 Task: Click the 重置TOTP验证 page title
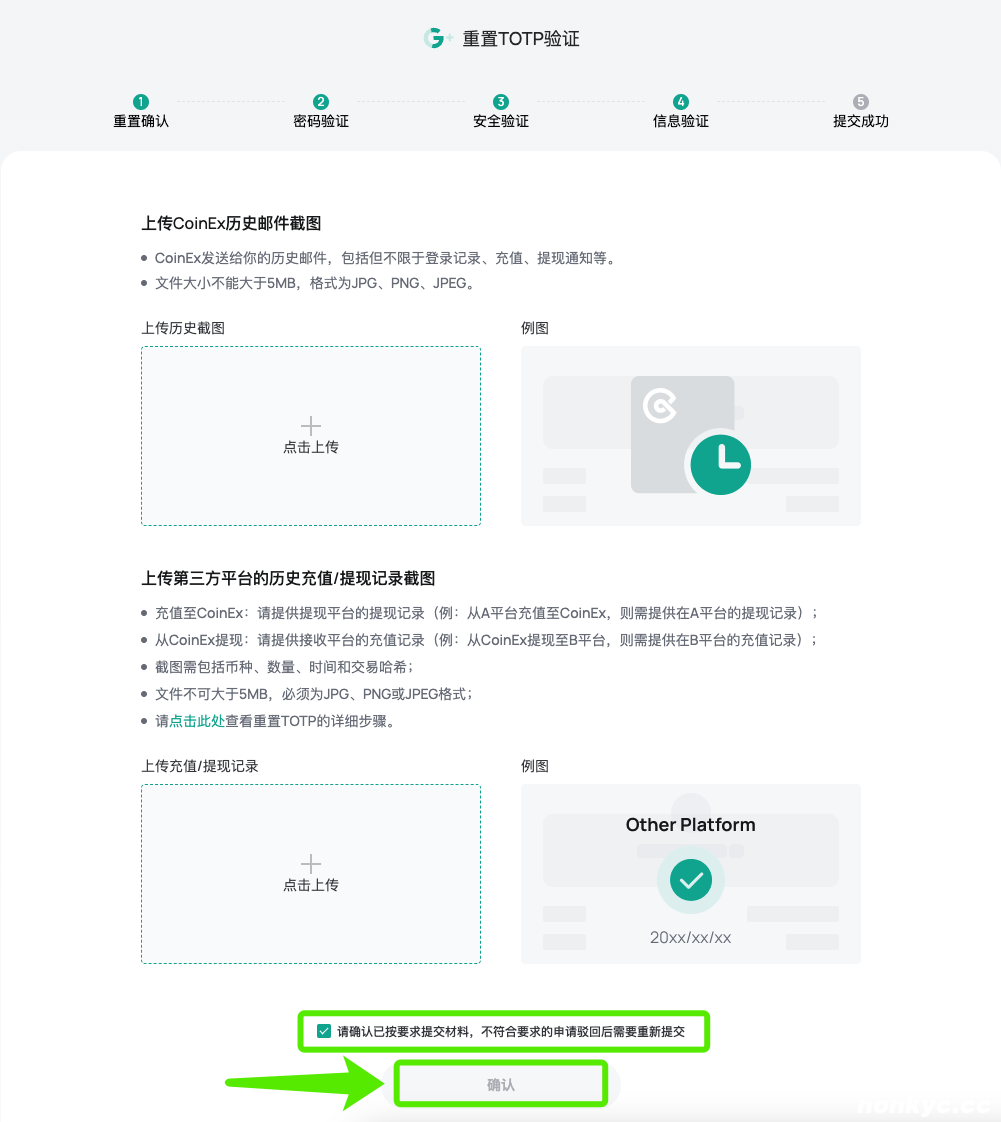click(x=521, y=39)
